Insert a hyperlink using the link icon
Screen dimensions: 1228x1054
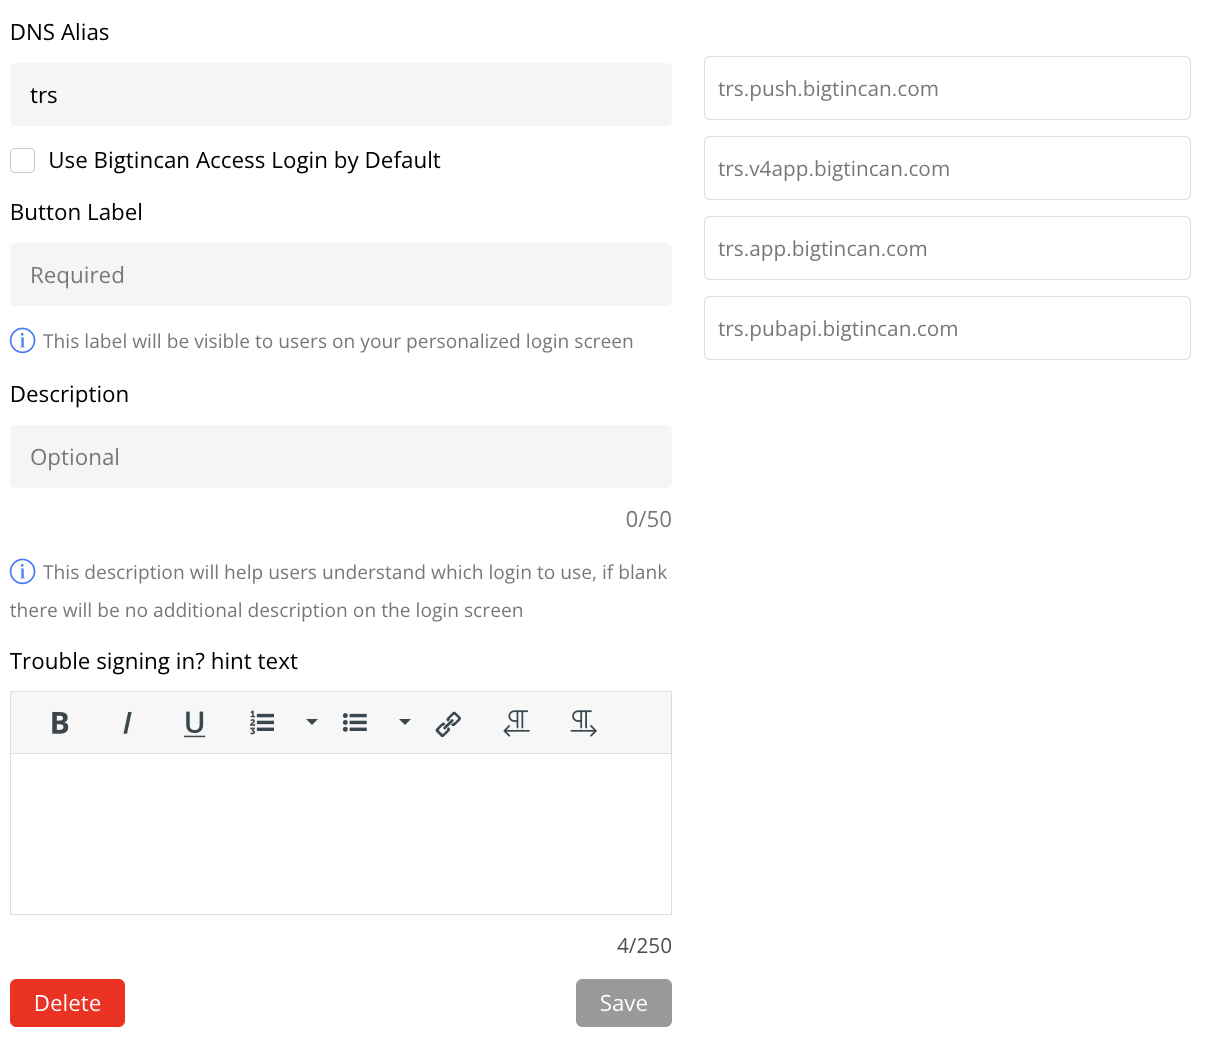(x=448, y=722)
